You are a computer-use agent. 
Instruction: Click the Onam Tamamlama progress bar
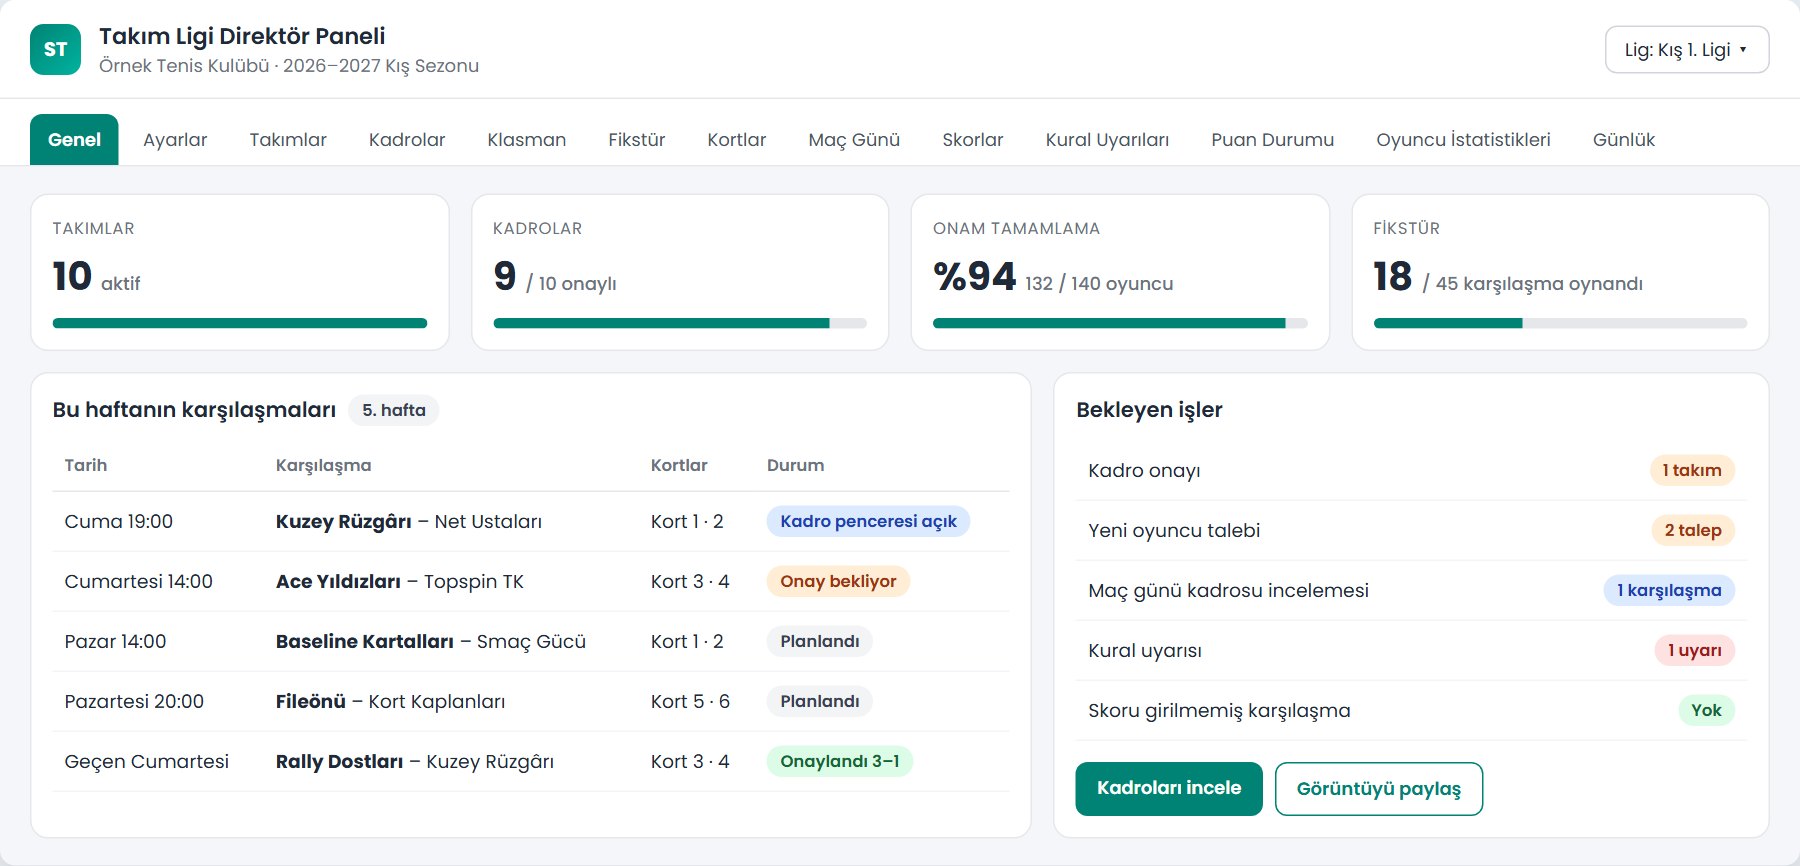(x=1120, y=323)
